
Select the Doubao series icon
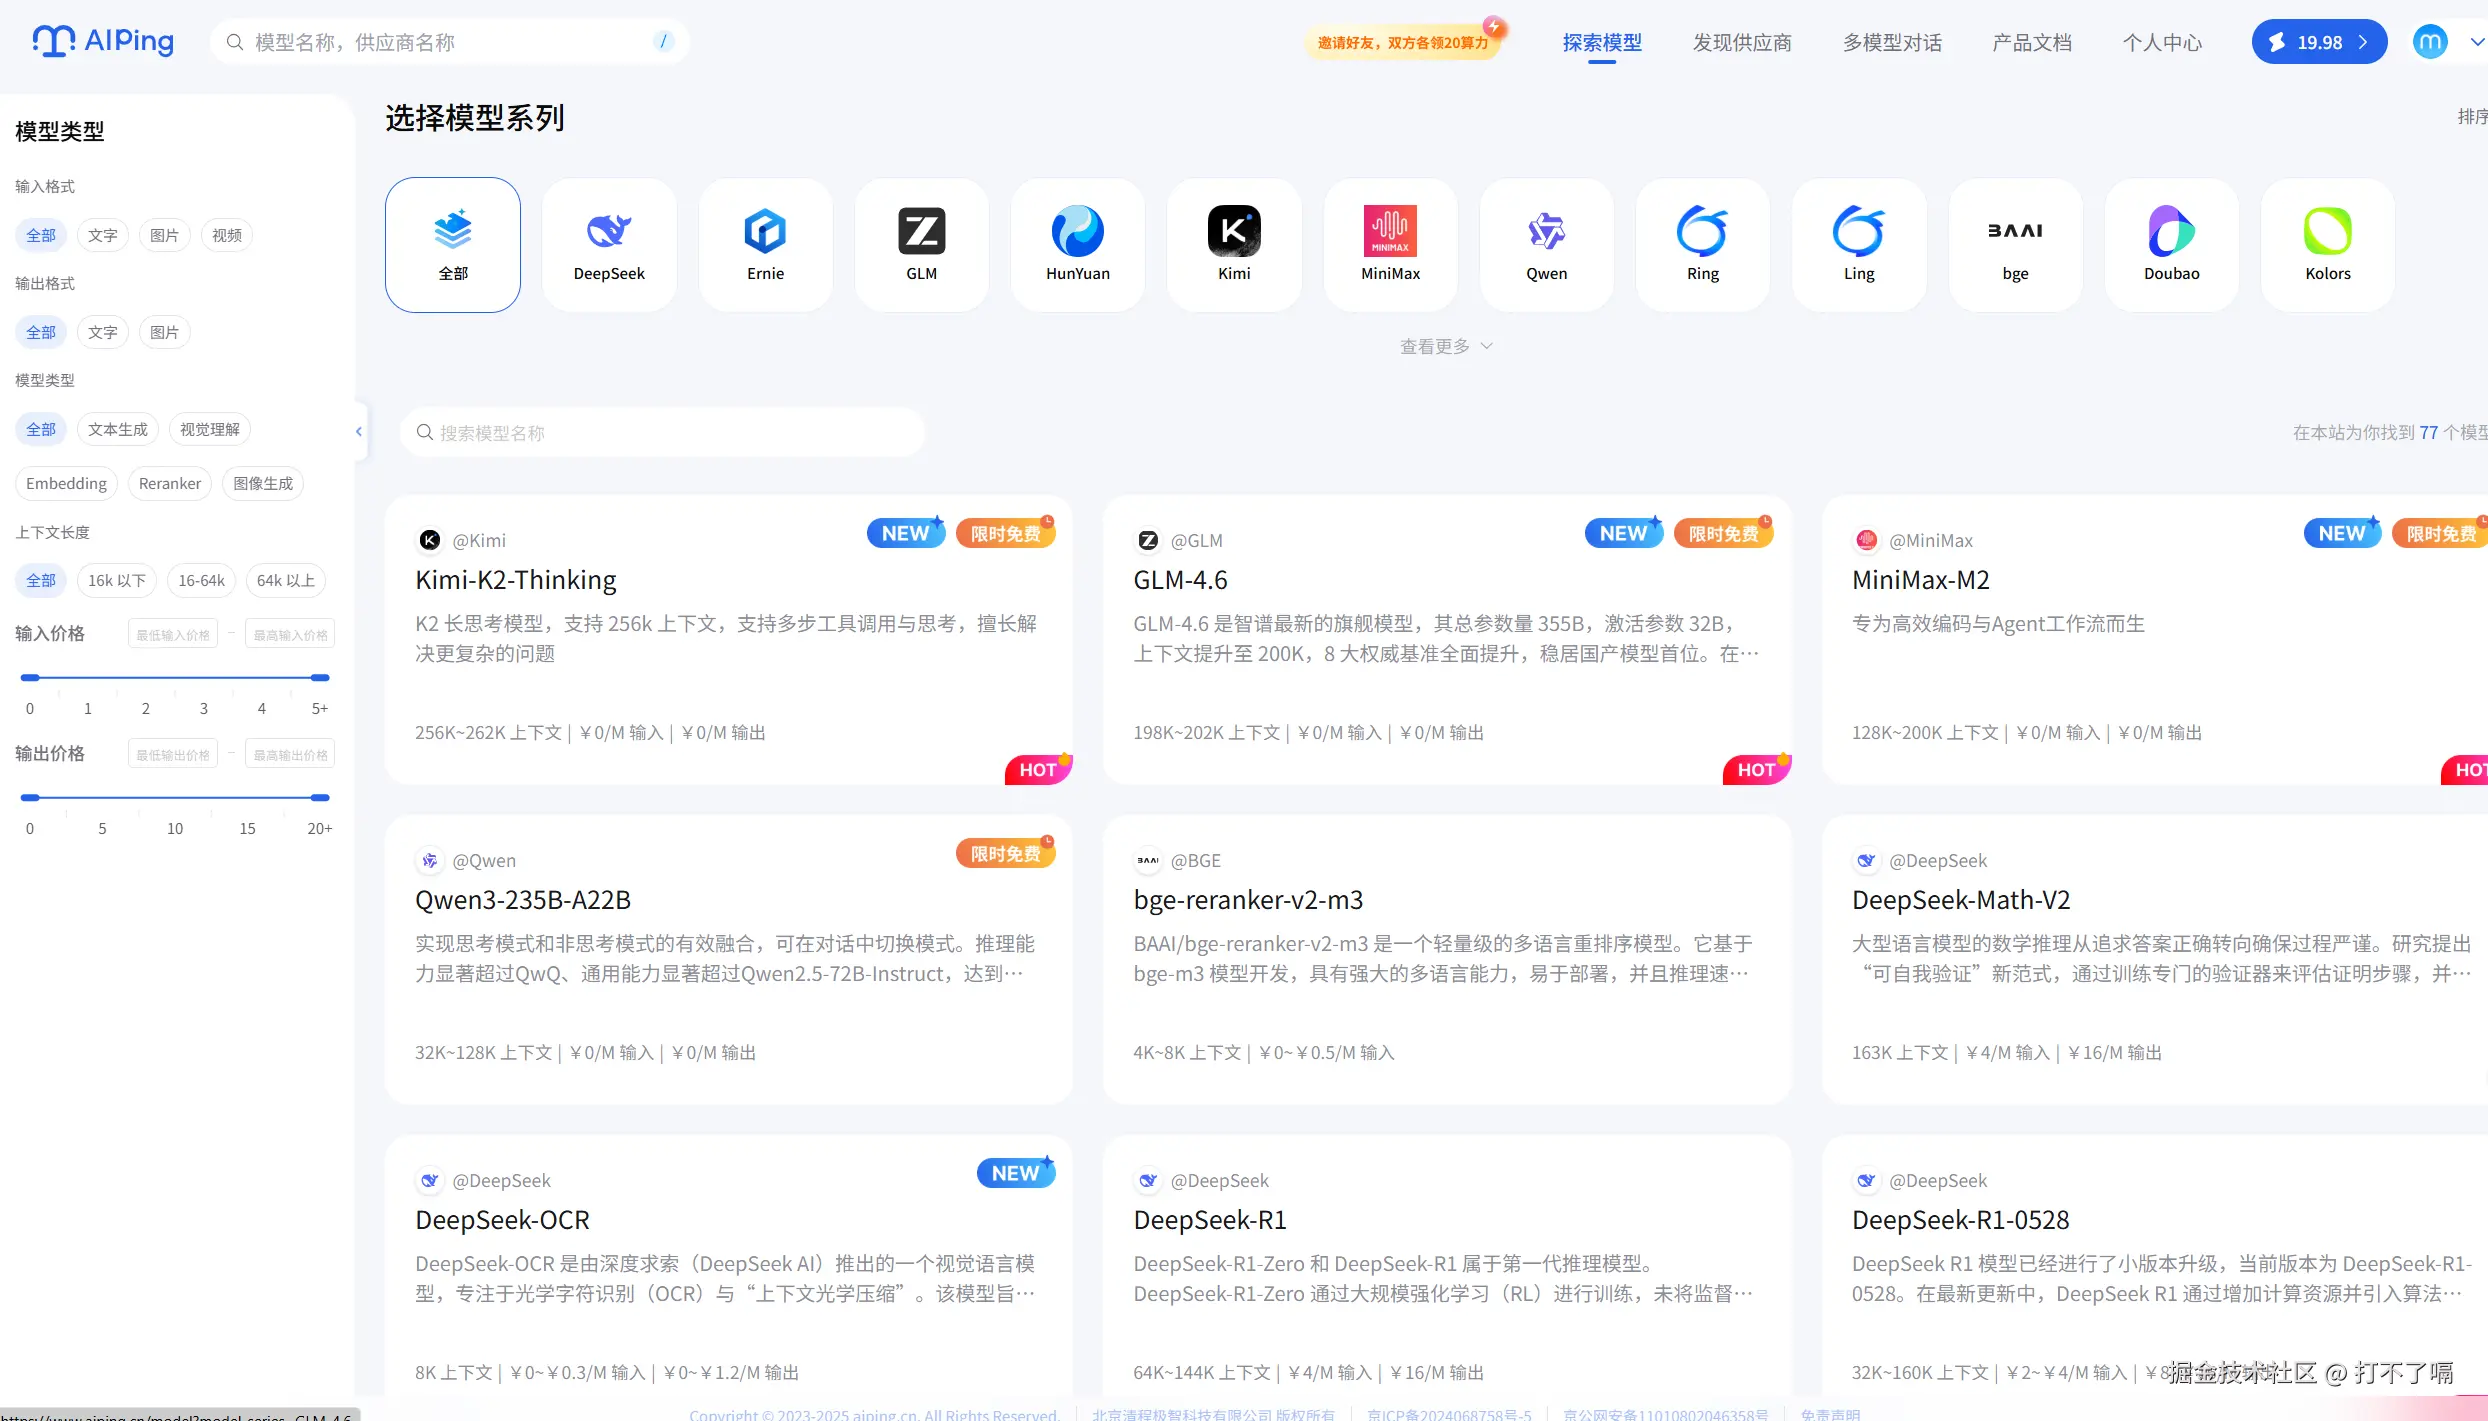(x=2171, y=244)
